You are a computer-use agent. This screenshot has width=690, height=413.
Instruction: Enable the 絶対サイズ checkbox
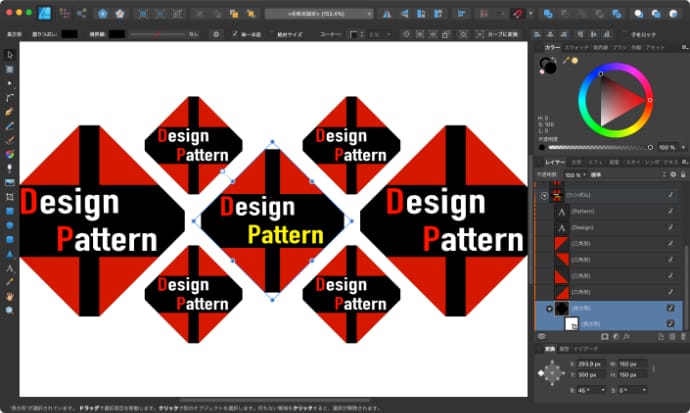click(x=272, y=33)
